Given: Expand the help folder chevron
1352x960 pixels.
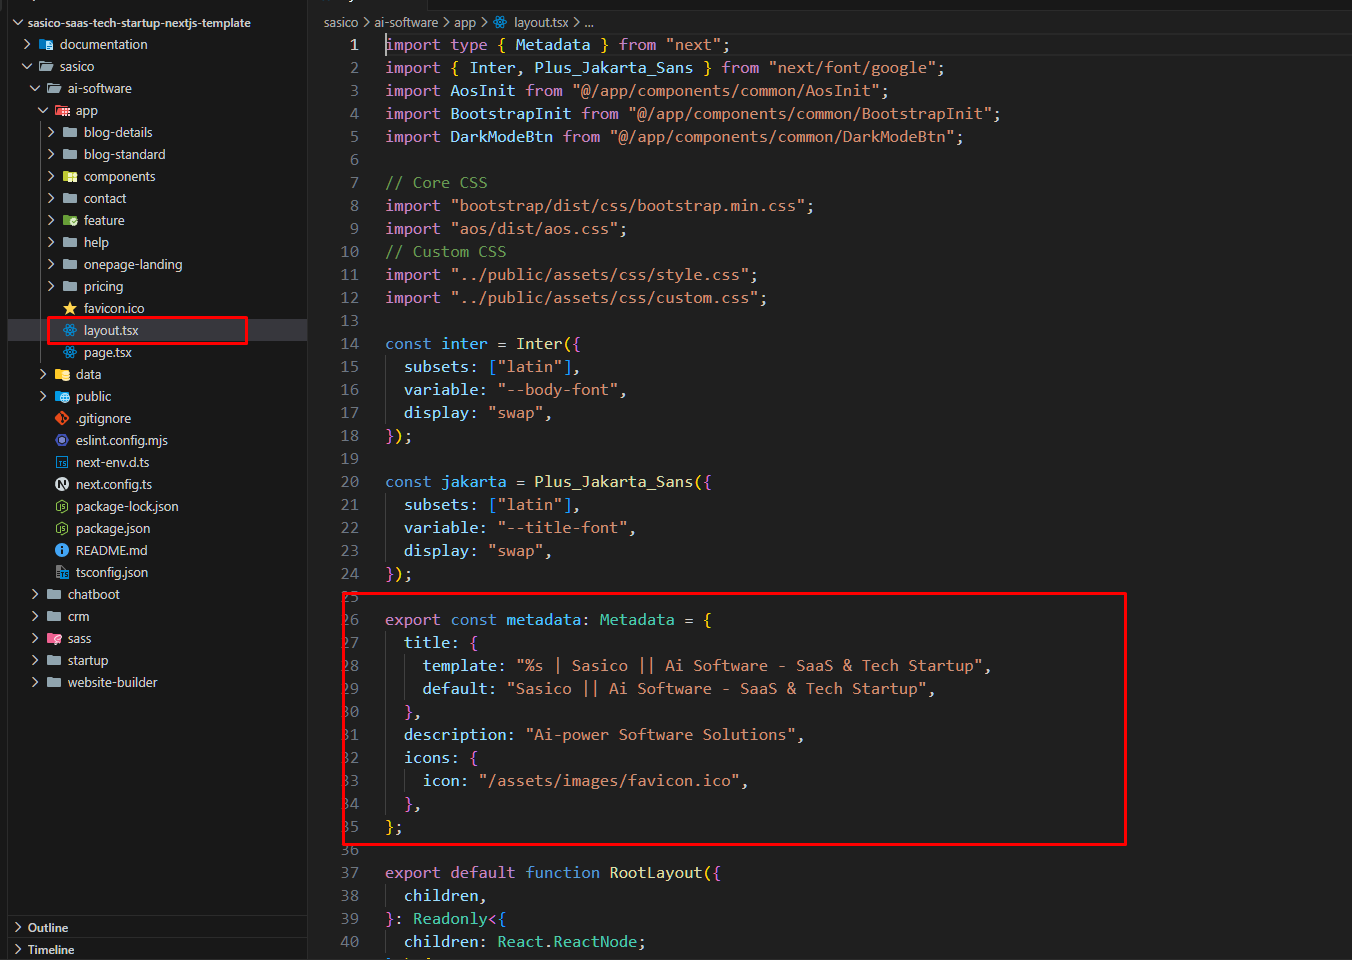Looking at the screenshot, I should 51,242.
